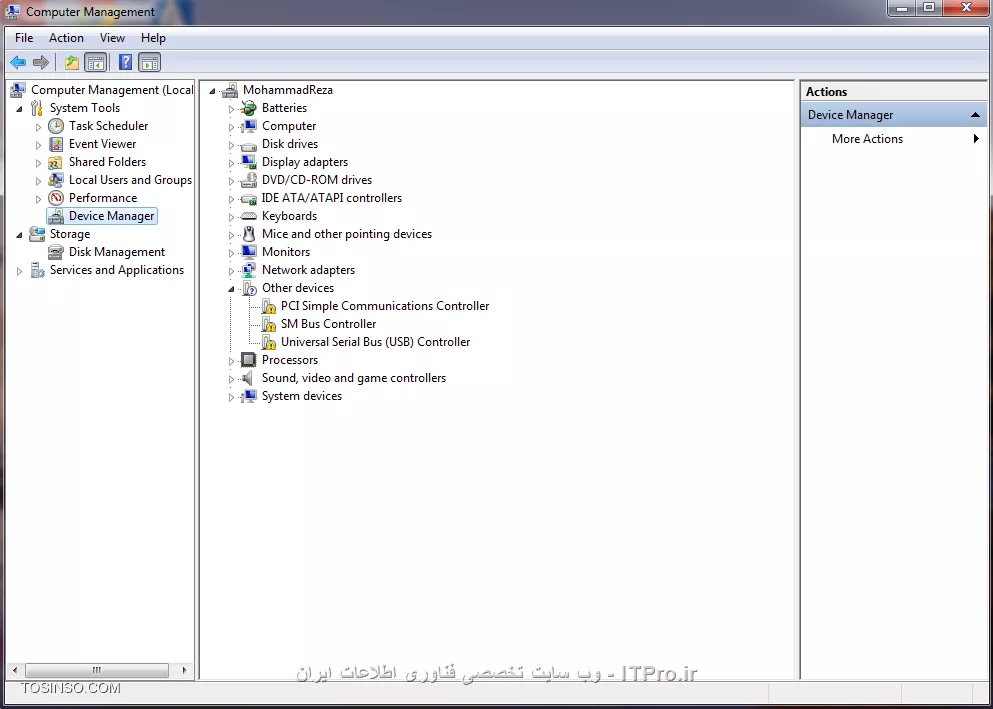993x709 pixels.
Task: Click the Monitors category icon
Action: coord(249,252)
